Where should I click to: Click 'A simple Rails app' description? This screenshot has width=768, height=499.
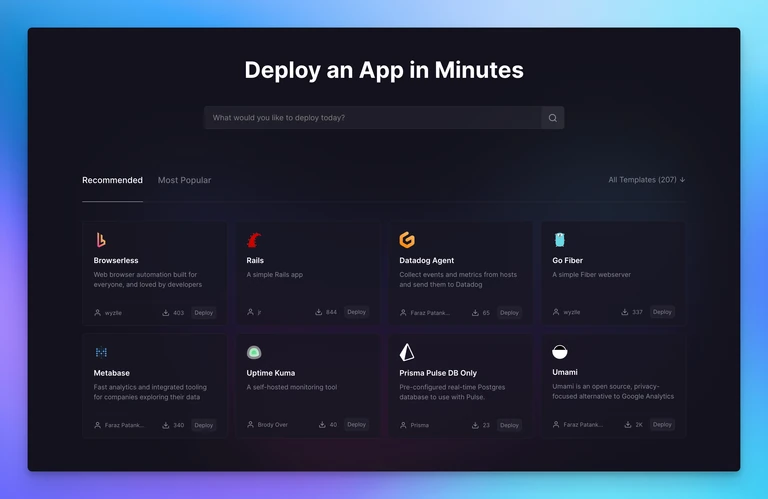(275, 275)
